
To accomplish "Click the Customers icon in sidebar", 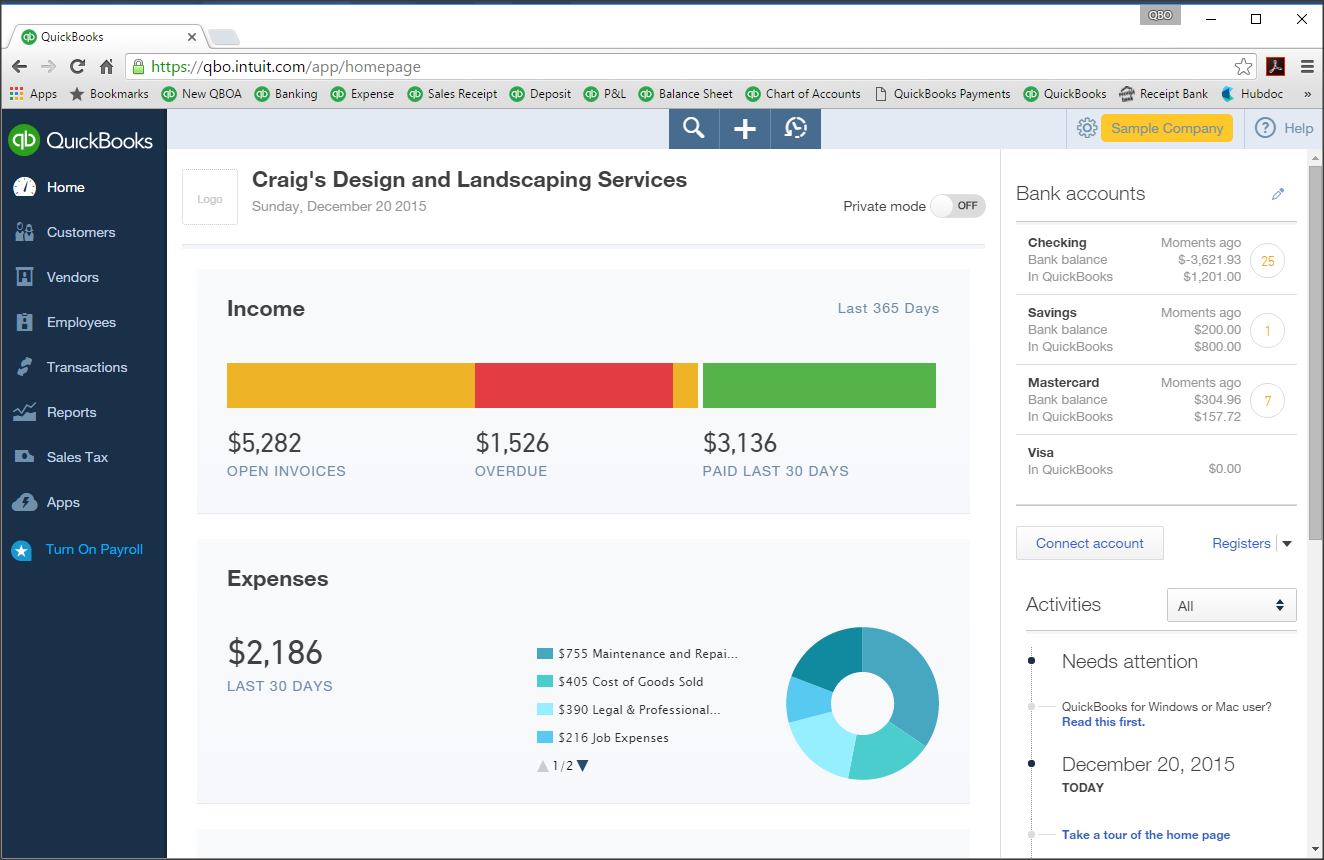I will (x=25, y=232).
